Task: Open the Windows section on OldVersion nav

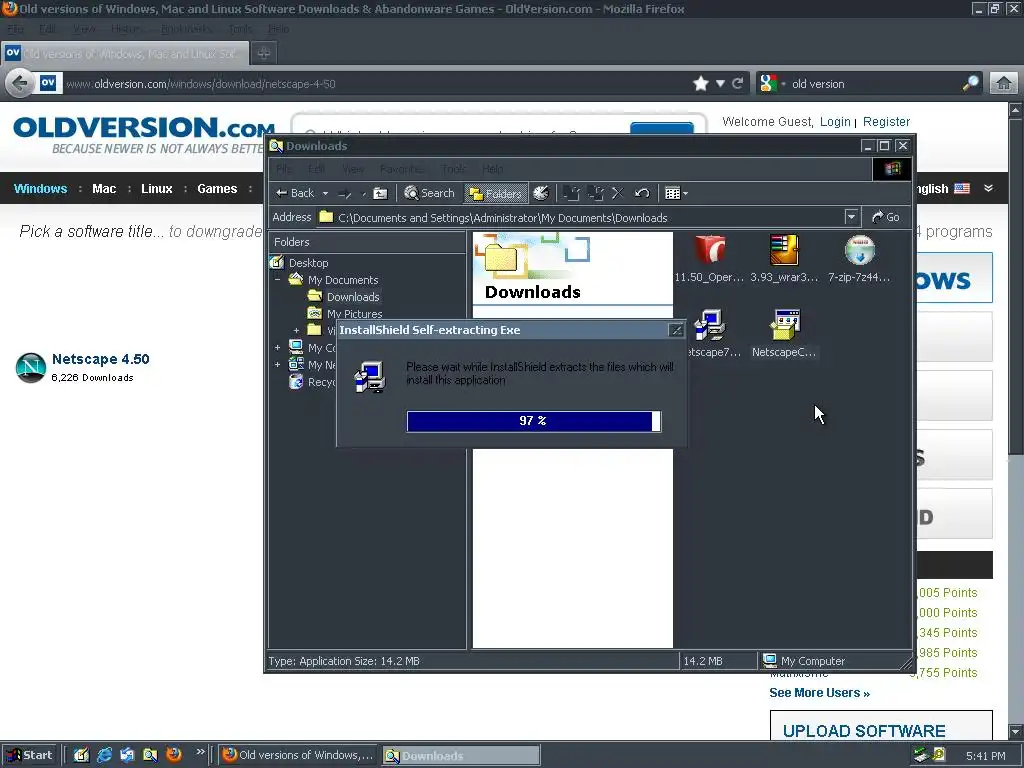Action: click(x=40, y=189)
